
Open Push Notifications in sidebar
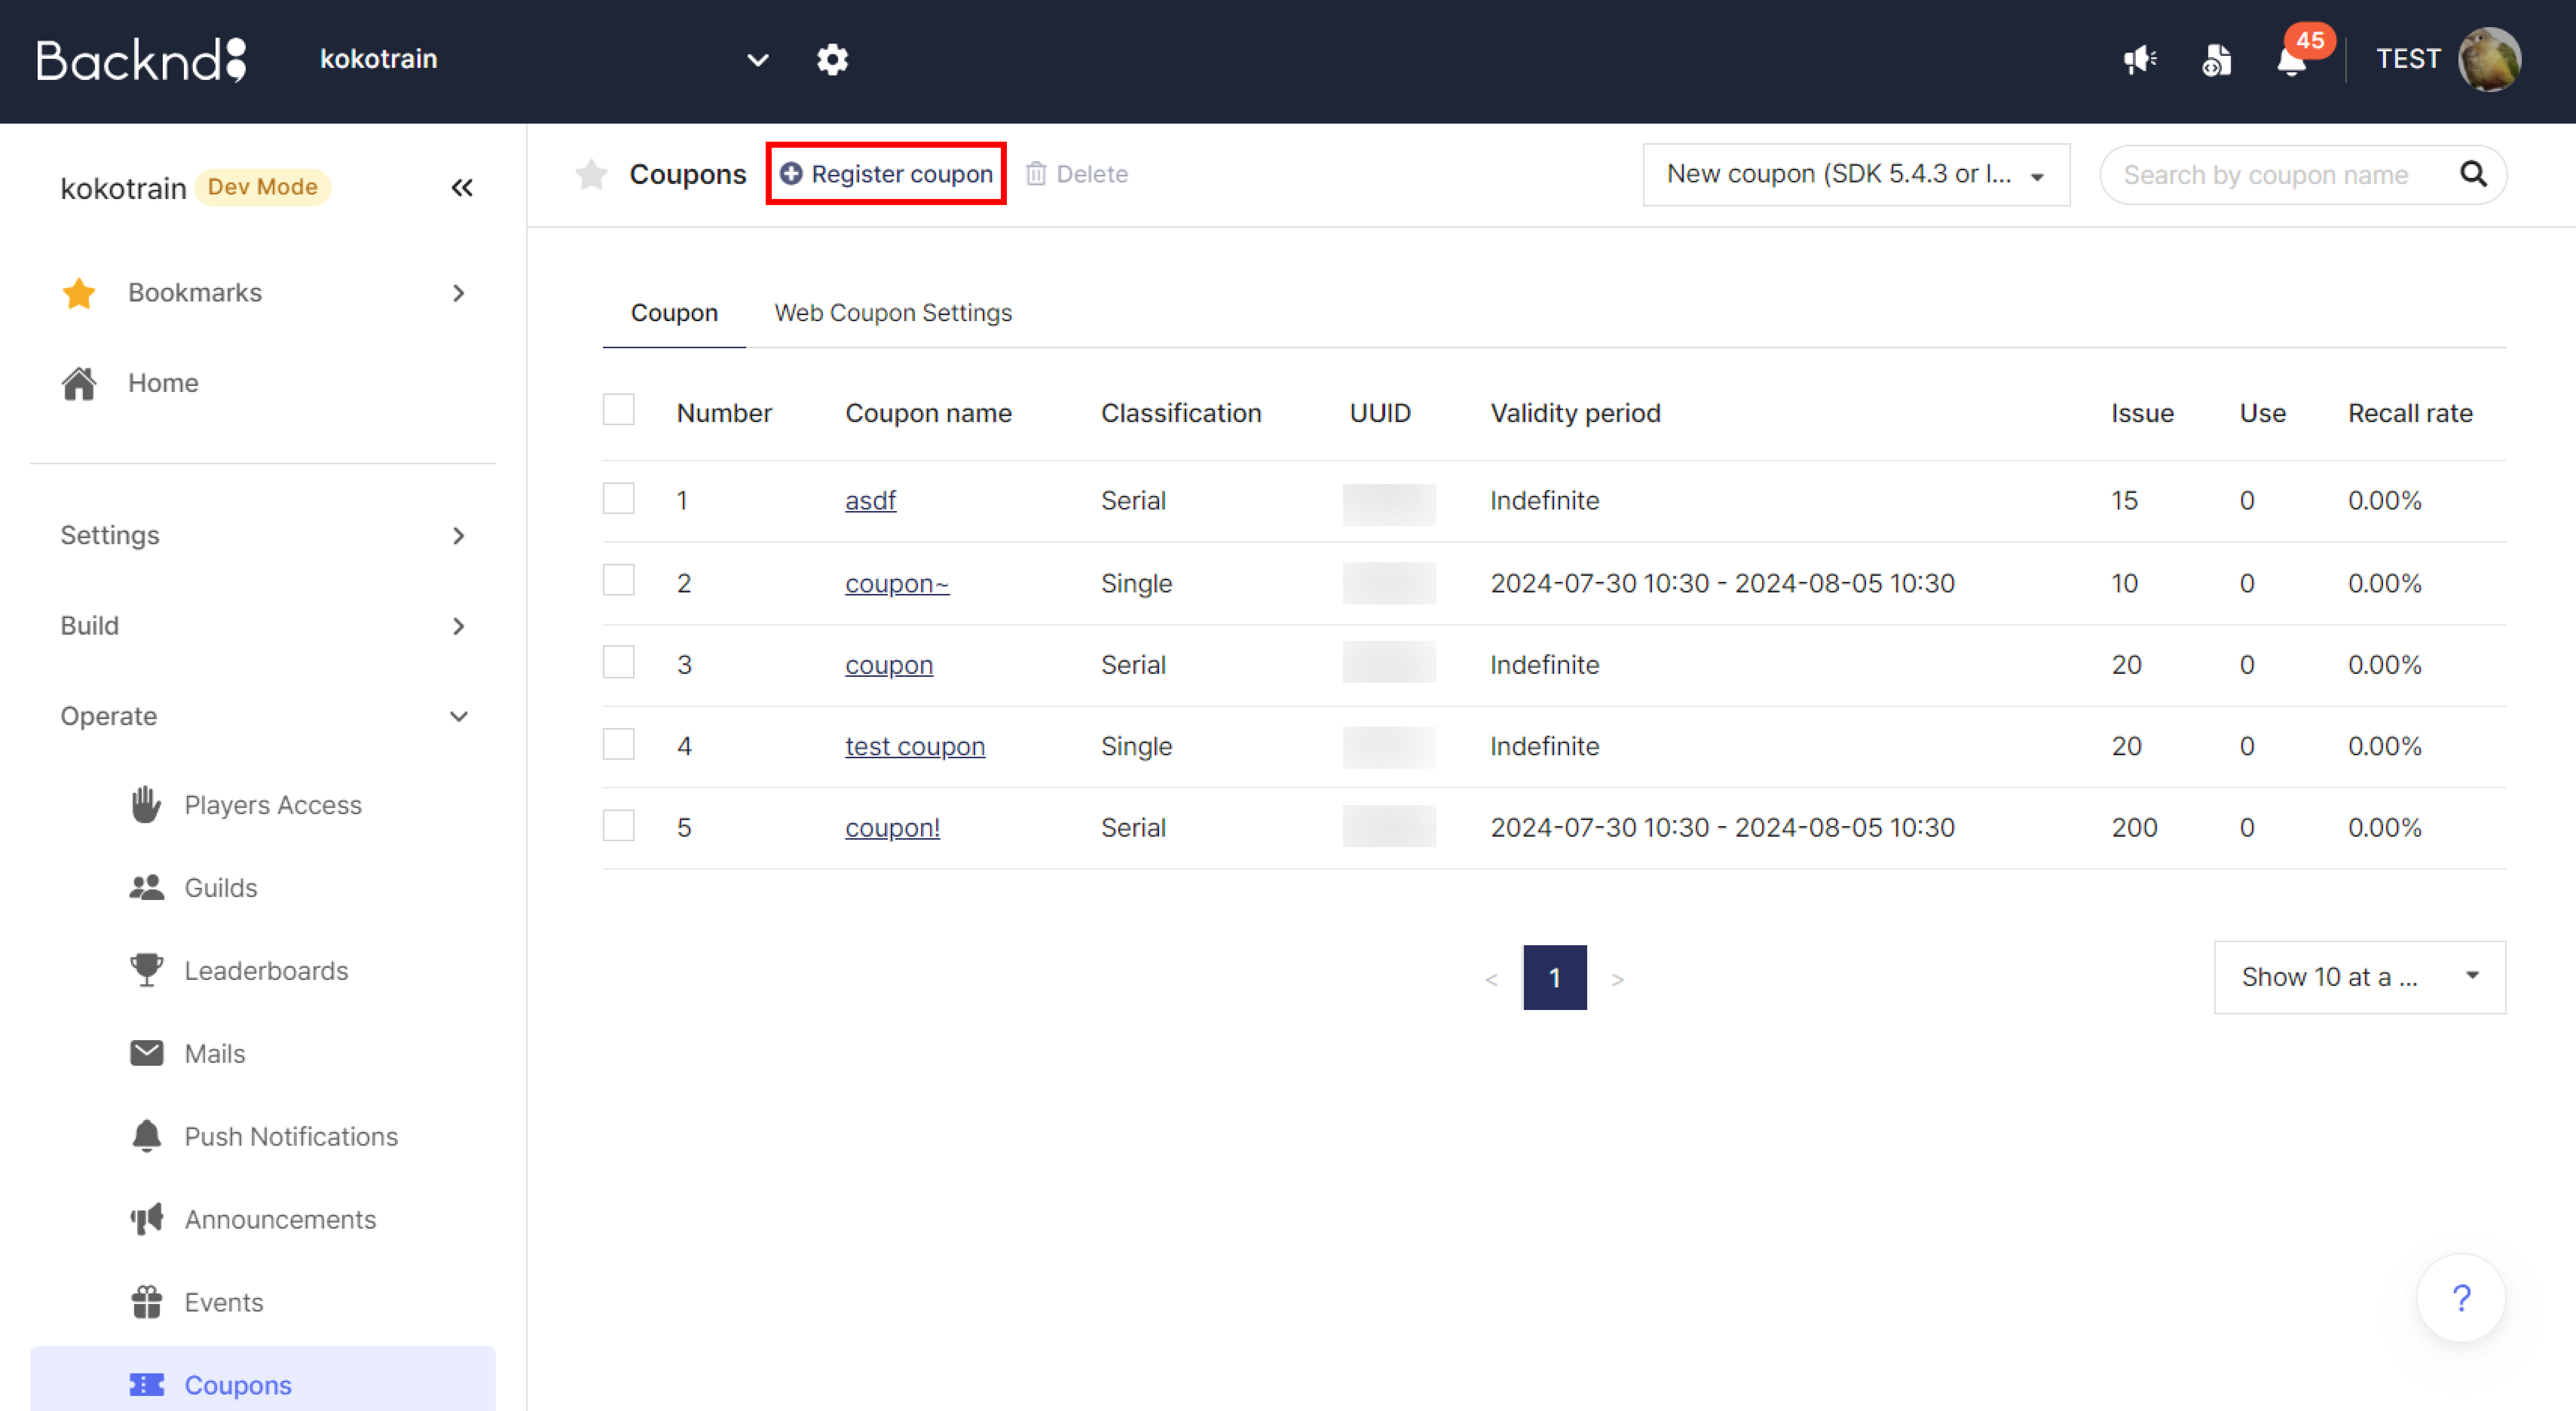pyautogui.click(x=290, y=1136)
